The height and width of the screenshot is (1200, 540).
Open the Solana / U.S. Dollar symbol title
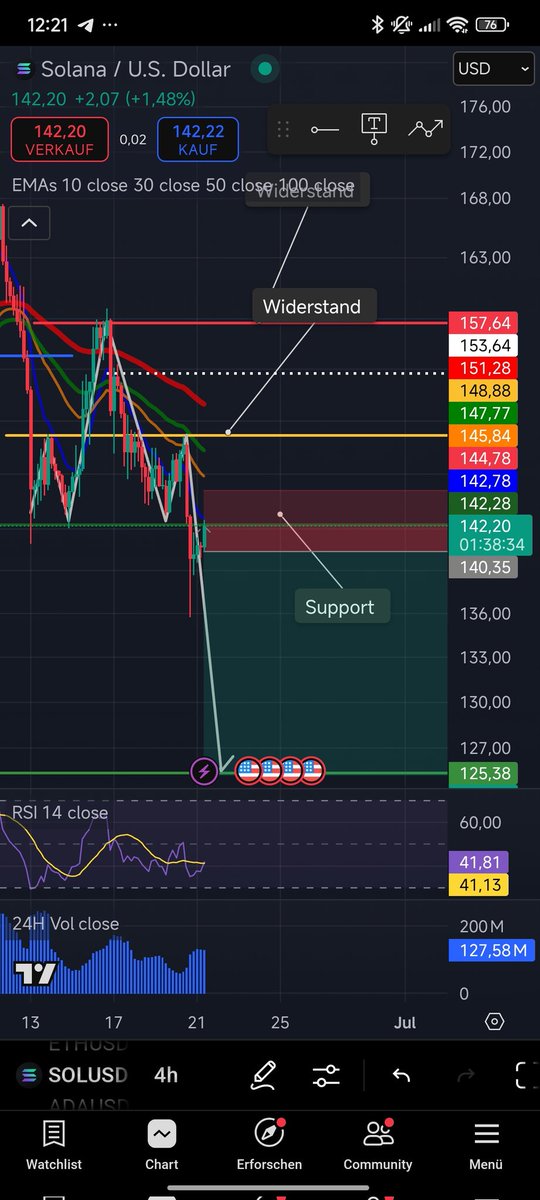(x=135, y=69)
